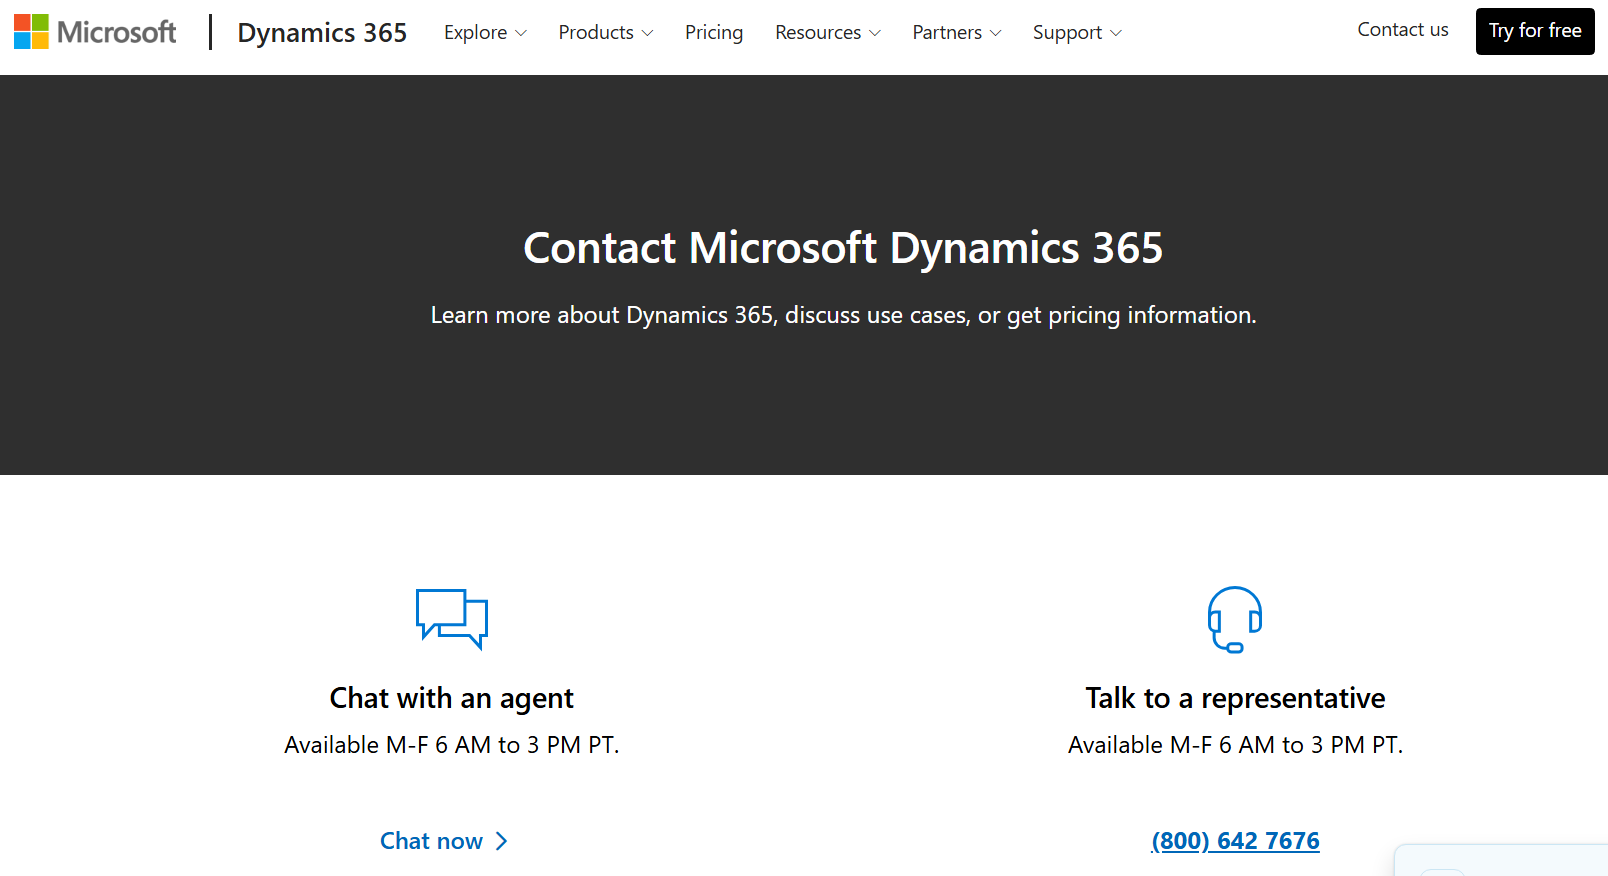The width and height of the screenshot is (1608, 876).
Task: Click chat availability text under Chat with an agent
Action: pyautogui.click(x=452, y=745)
